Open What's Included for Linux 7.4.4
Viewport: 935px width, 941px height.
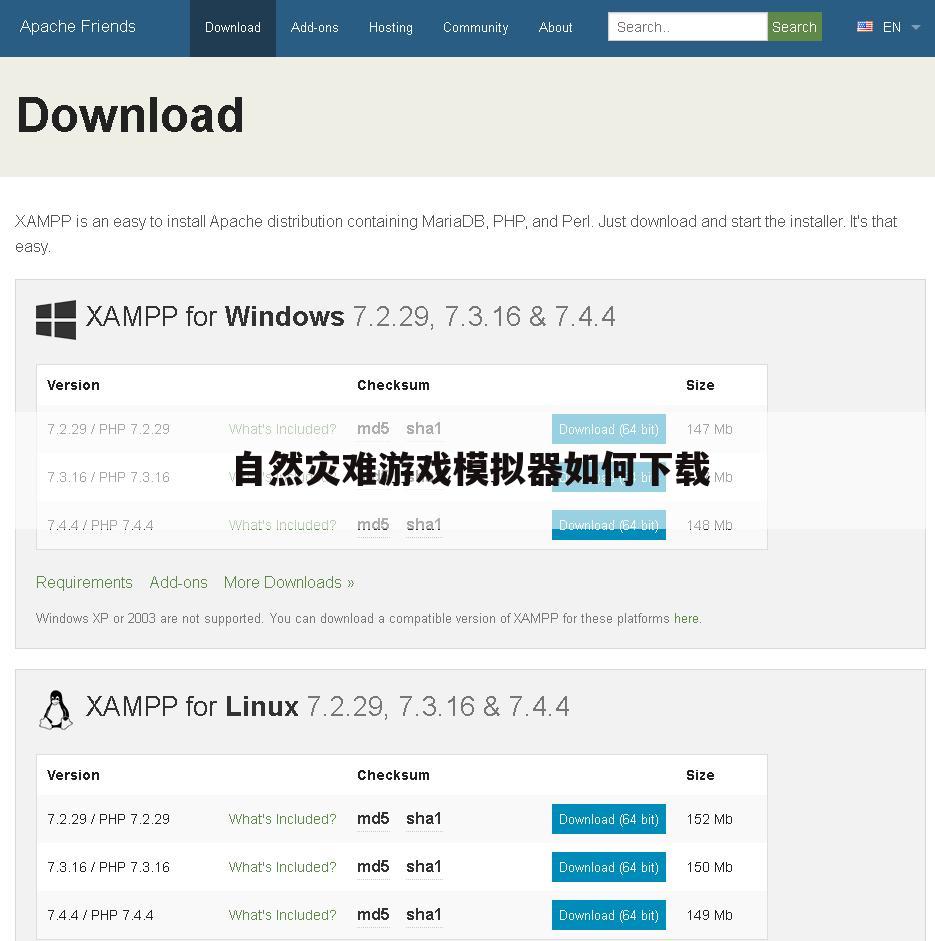coord(282,915)
